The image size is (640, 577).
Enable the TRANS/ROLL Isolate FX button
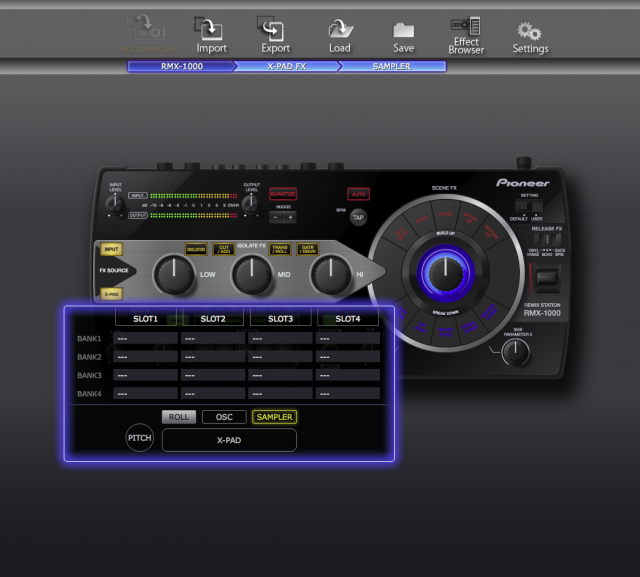pyautogui.click(x=280, y=249)
